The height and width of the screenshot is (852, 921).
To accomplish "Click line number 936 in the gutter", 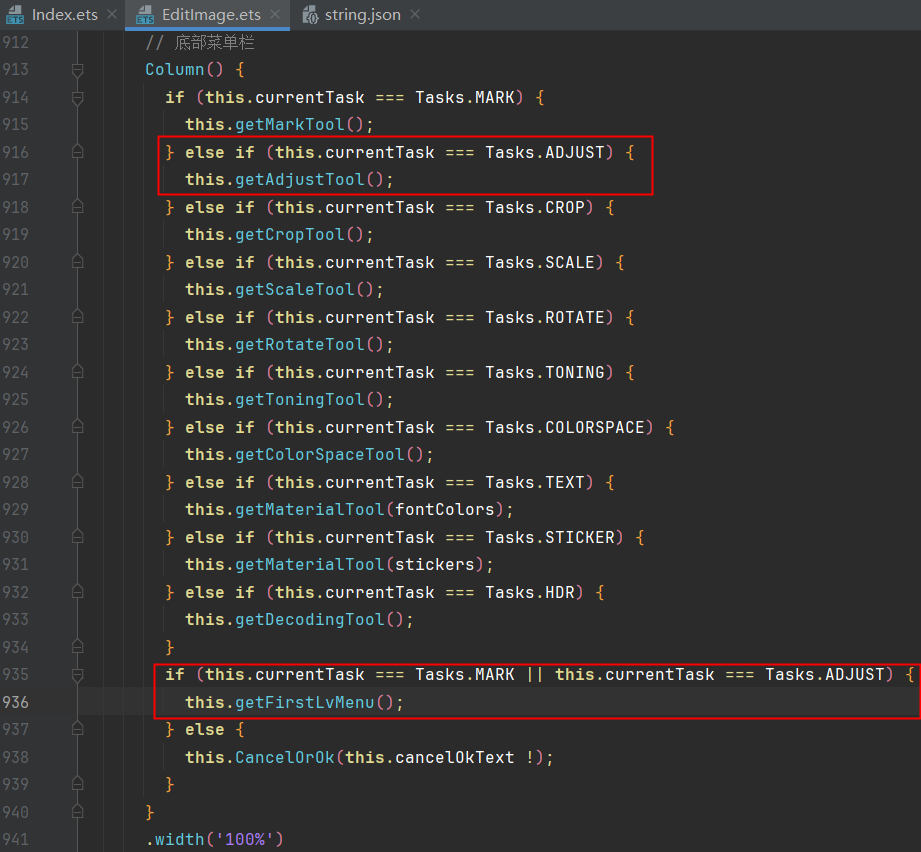I will 15,702.
